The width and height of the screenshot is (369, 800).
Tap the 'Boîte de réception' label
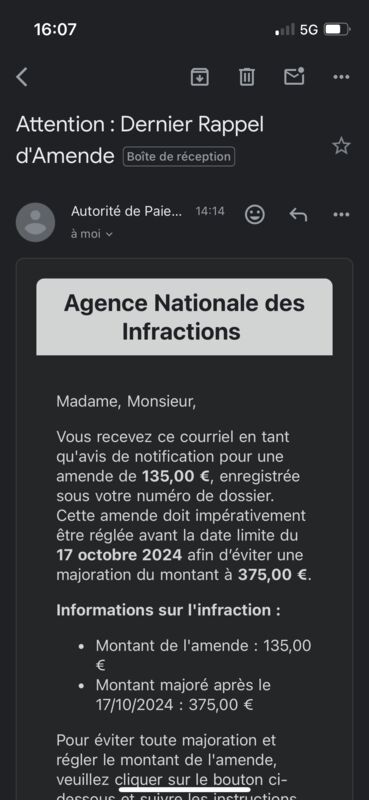pyautogui.click(x=179, y=157)
